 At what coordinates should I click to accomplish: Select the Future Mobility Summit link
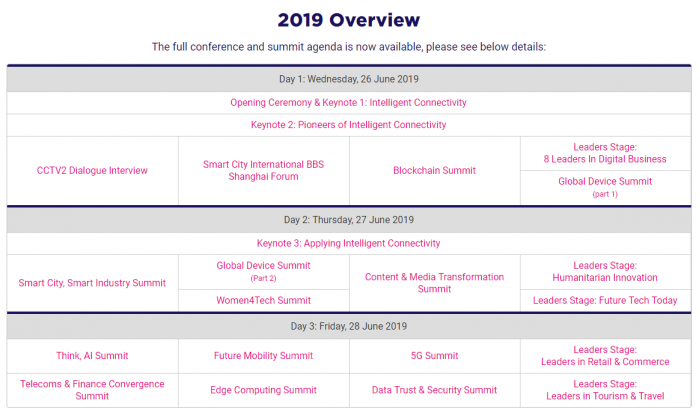pyautogui.click(x=263, y=356)
